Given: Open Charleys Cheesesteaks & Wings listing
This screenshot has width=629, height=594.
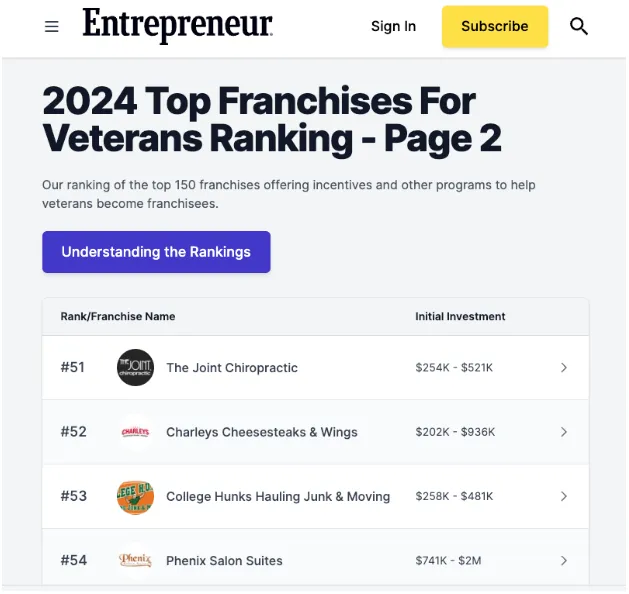Looking at the screenshot, I should pos(261,432).
